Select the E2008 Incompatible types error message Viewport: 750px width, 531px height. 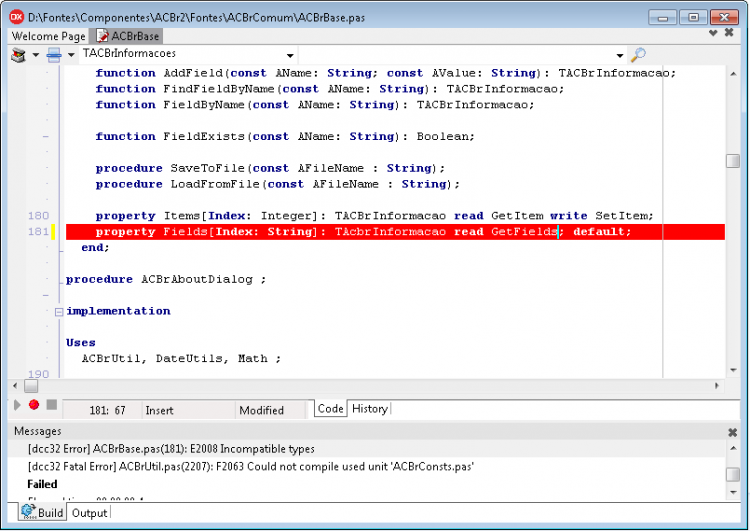pyautogui.click(x=171, y=449)
